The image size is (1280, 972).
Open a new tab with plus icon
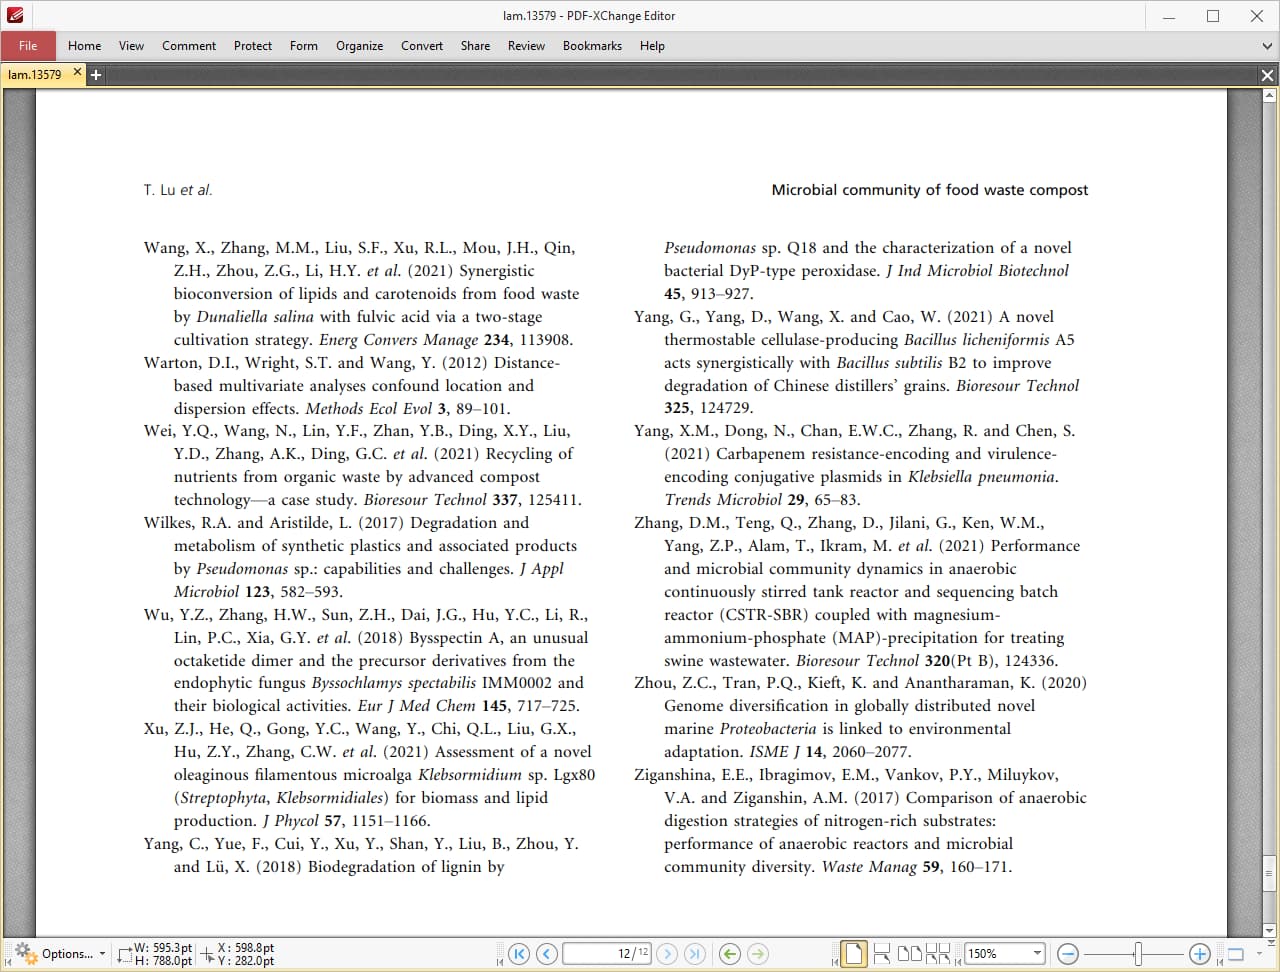coord(96,75)
